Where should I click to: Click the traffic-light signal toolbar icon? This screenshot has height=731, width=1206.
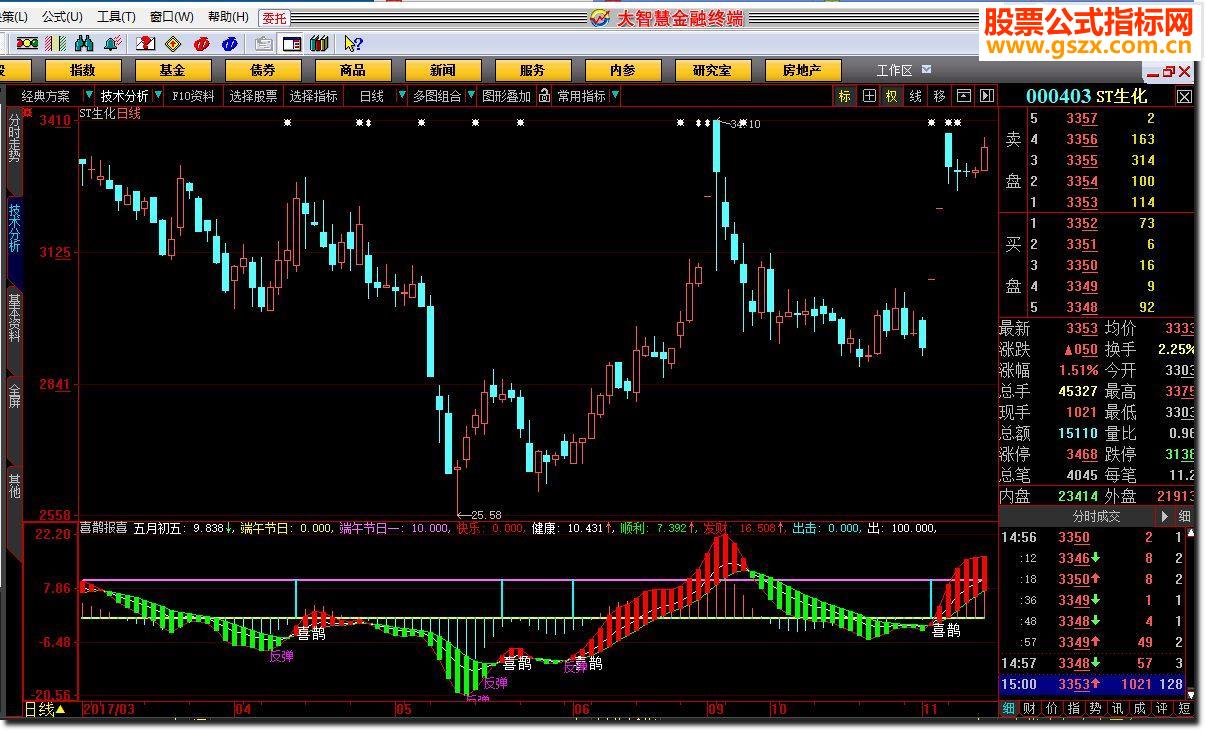tap(27, 43)
